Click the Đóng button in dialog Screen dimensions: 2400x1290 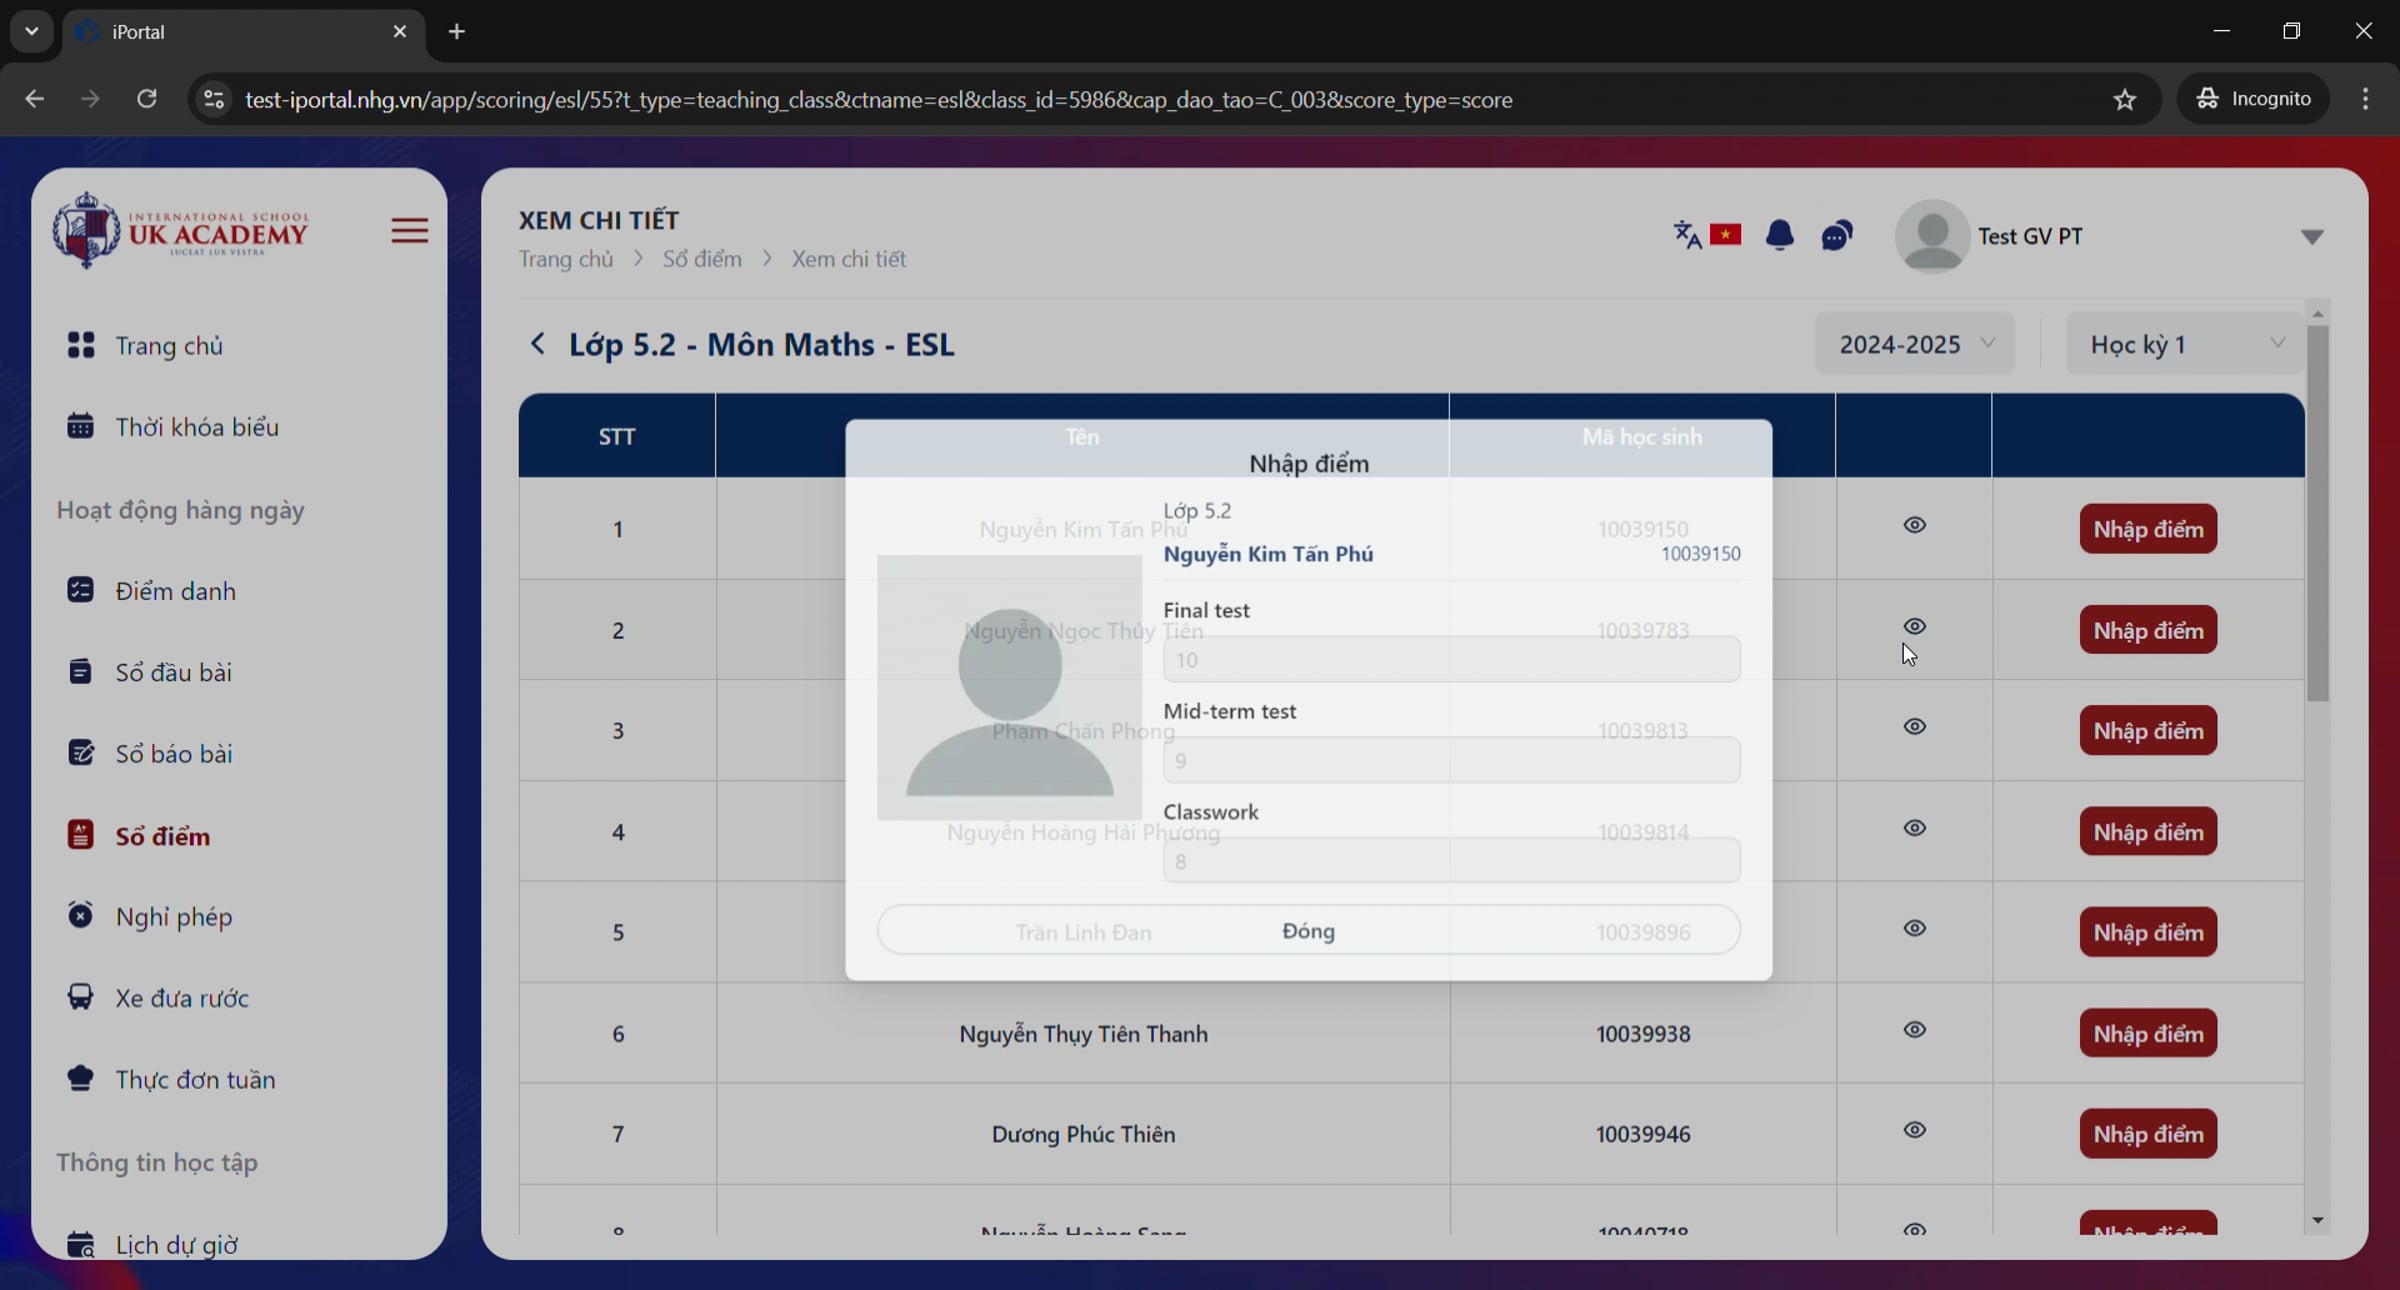point(1308,931)
